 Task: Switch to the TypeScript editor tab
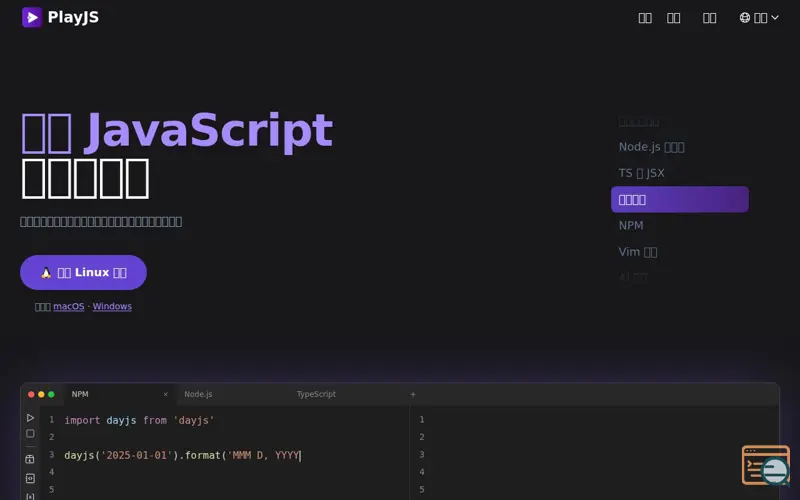click(x=316, y=394)
